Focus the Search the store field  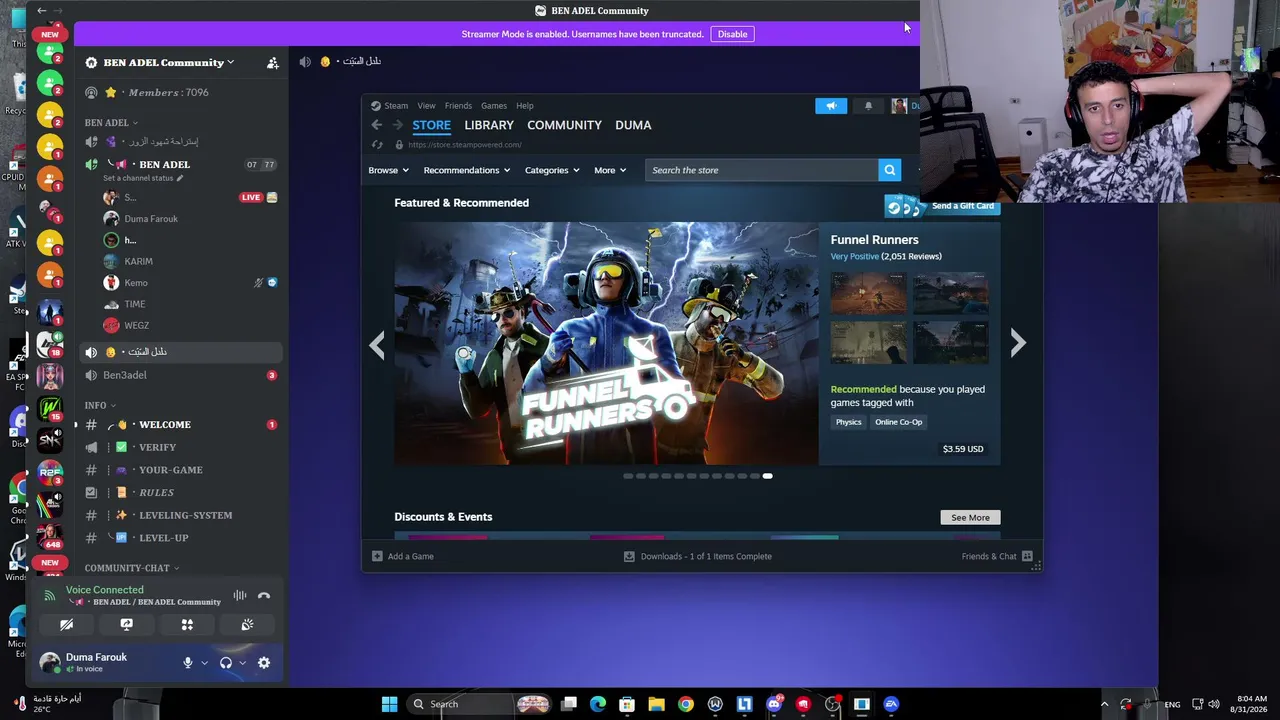point(761,170)
